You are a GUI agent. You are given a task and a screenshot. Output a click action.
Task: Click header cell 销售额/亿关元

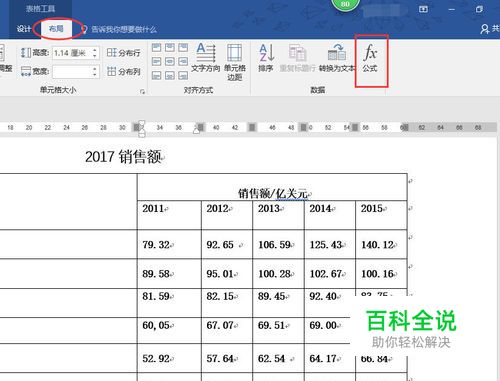click(x=272, y=187)
